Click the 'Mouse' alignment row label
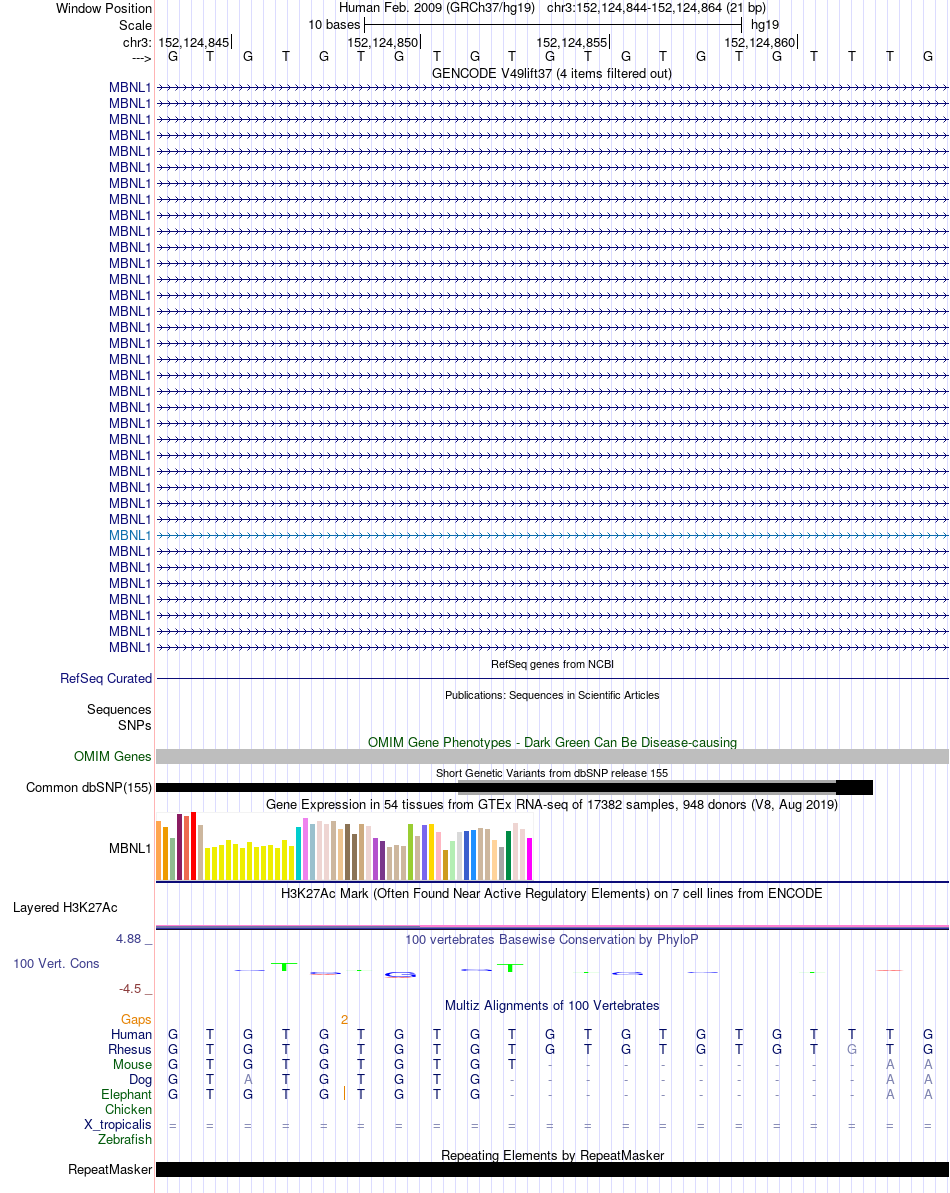This screenshot has width=950, height=1193. pyautogui.click(x=132, y=1065)
